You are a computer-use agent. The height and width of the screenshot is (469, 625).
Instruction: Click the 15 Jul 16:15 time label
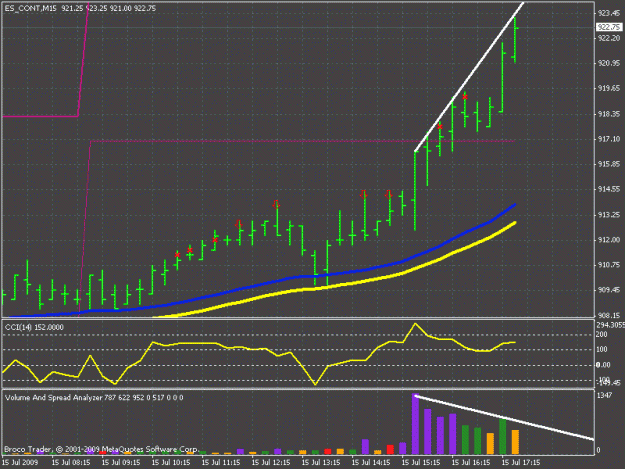tap(471, 462)
